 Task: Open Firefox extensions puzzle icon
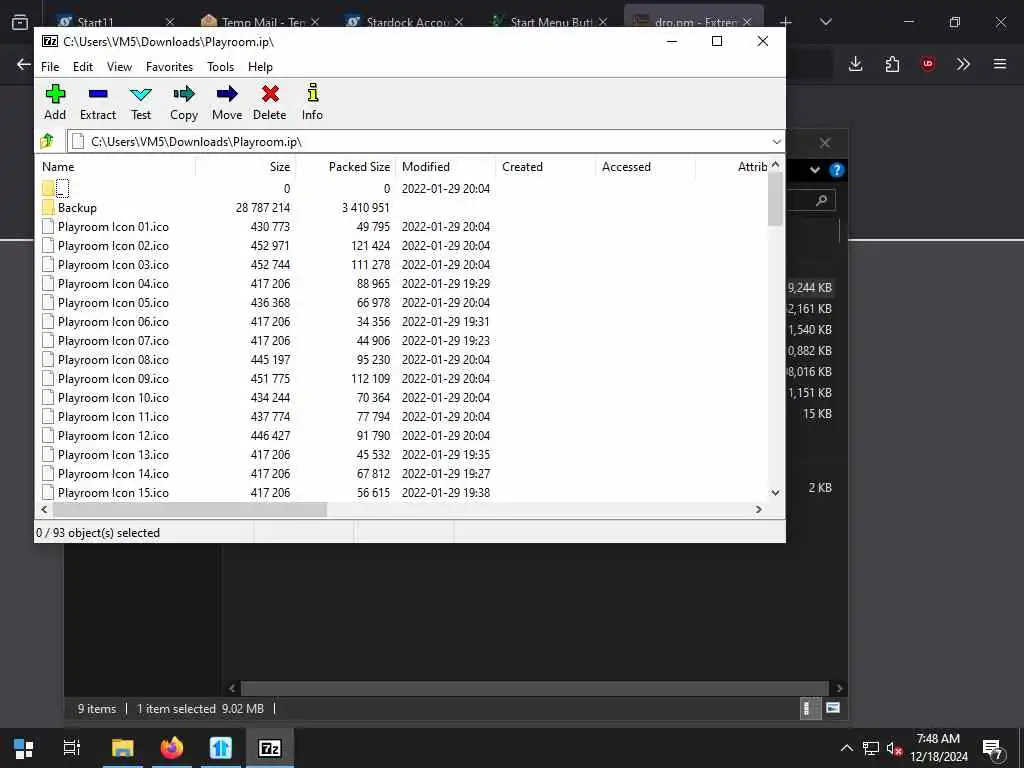(x=892, y=64)
